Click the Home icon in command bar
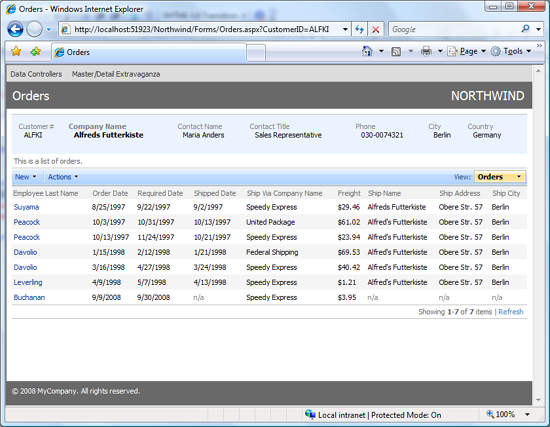550x427 pixels. pyautogui.click(x=367, y=51)
